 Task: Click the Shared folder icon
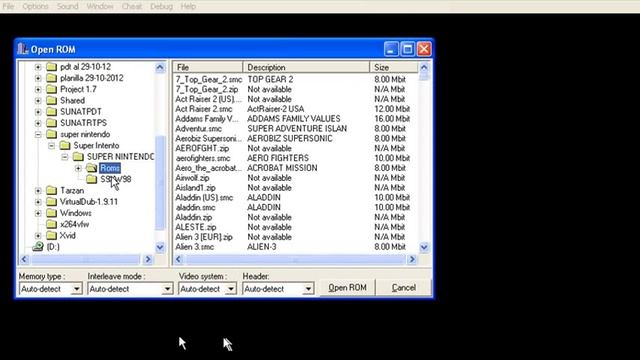pos(51,100)
